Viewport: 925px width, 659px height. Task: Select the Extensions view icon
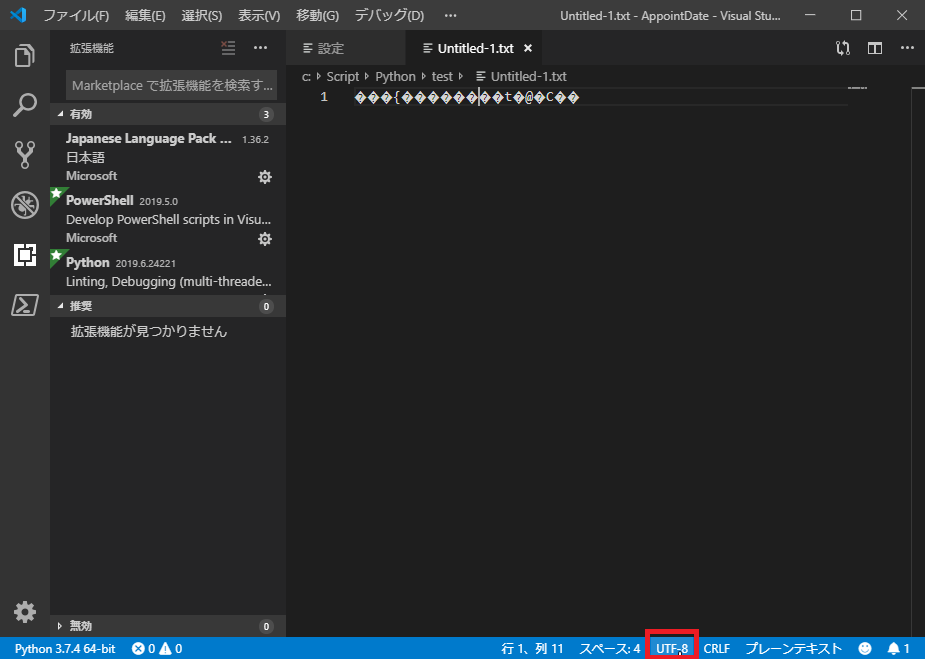pos(24,255)
